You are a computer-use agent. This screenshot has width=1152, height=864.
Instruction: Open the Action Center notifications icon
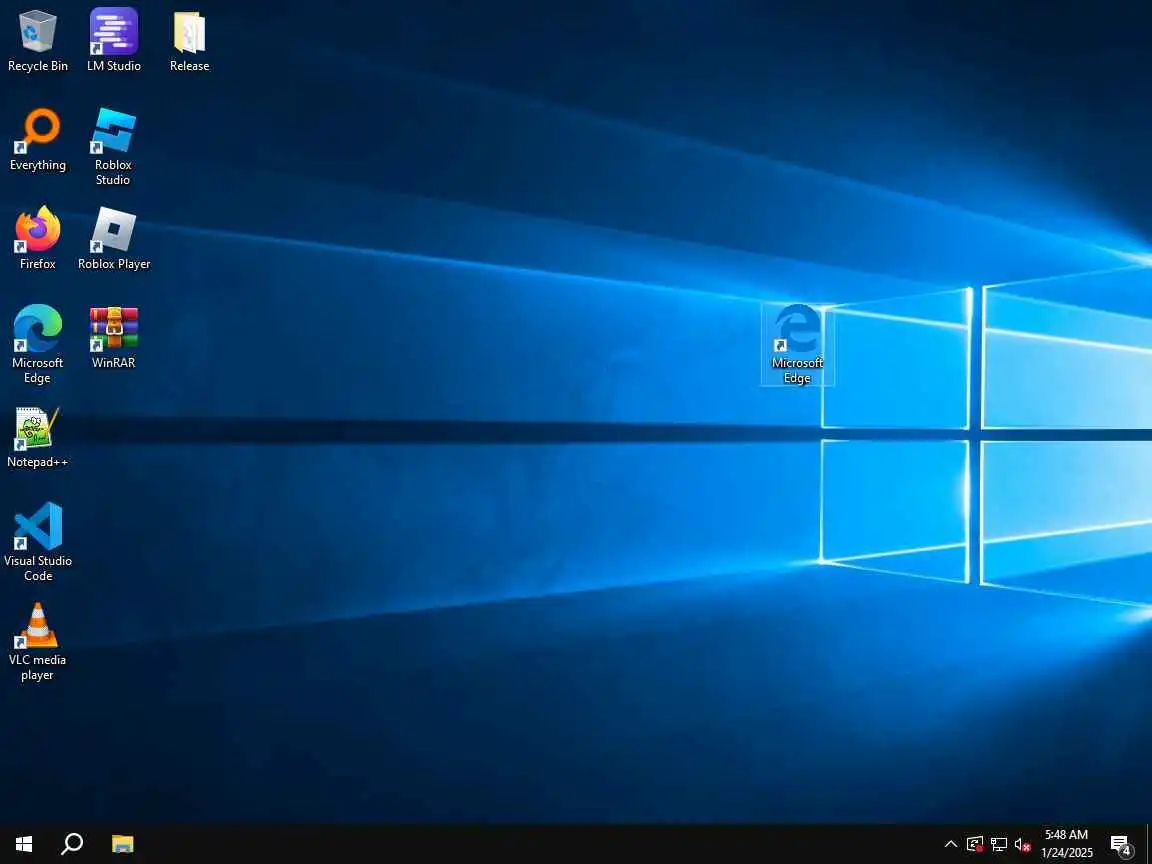1120,845
